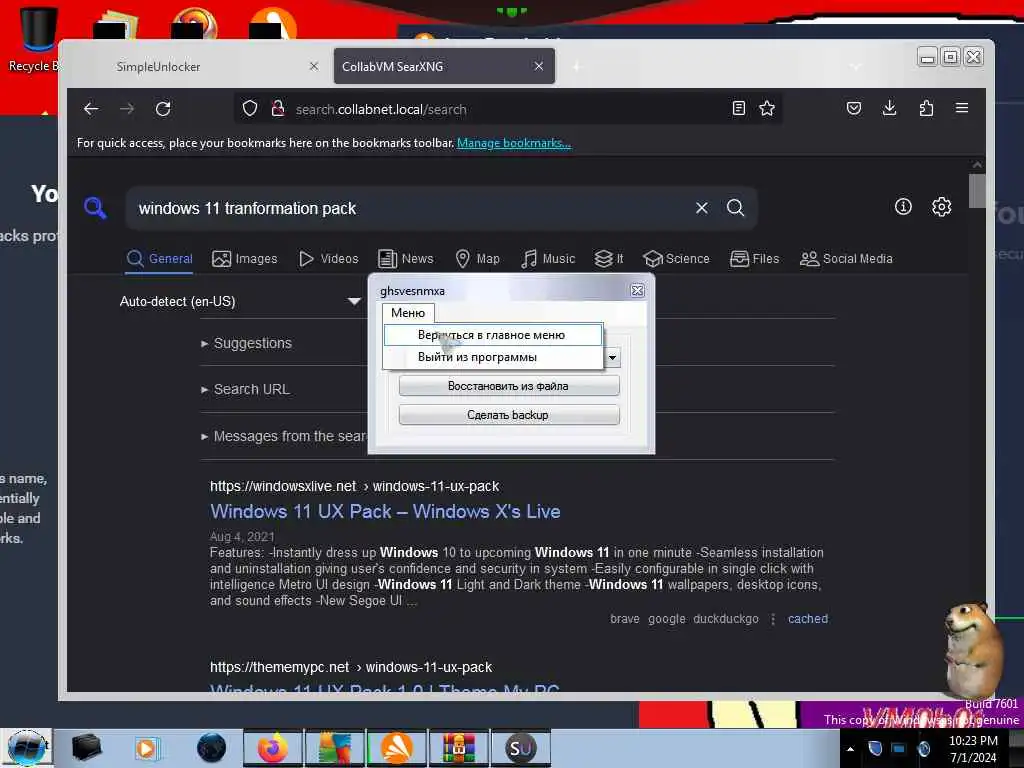
Task: Open WinRAR from the taskbar
Action: pyautogui.click(x=459, y=748)
